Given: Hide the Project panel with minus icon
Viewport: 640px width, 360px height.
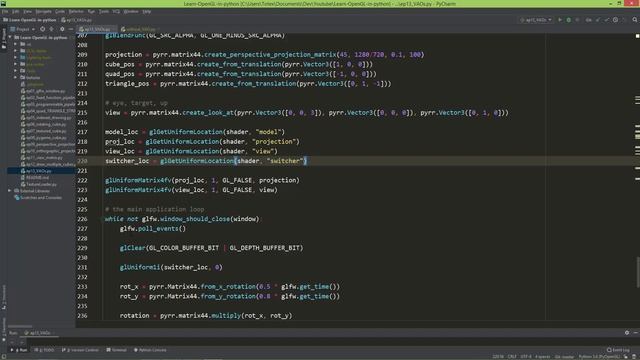Looking at the screenshot, I should tap(70, 29).
